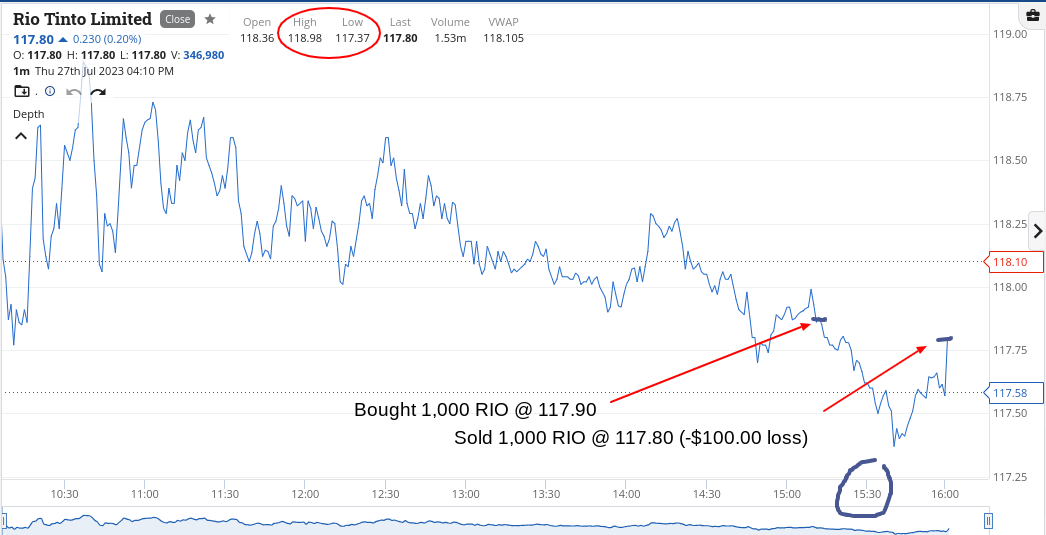Screen dimensions: 1046x535
Task: Click the large blue 117.80 price
Action: tap(33, 39)
